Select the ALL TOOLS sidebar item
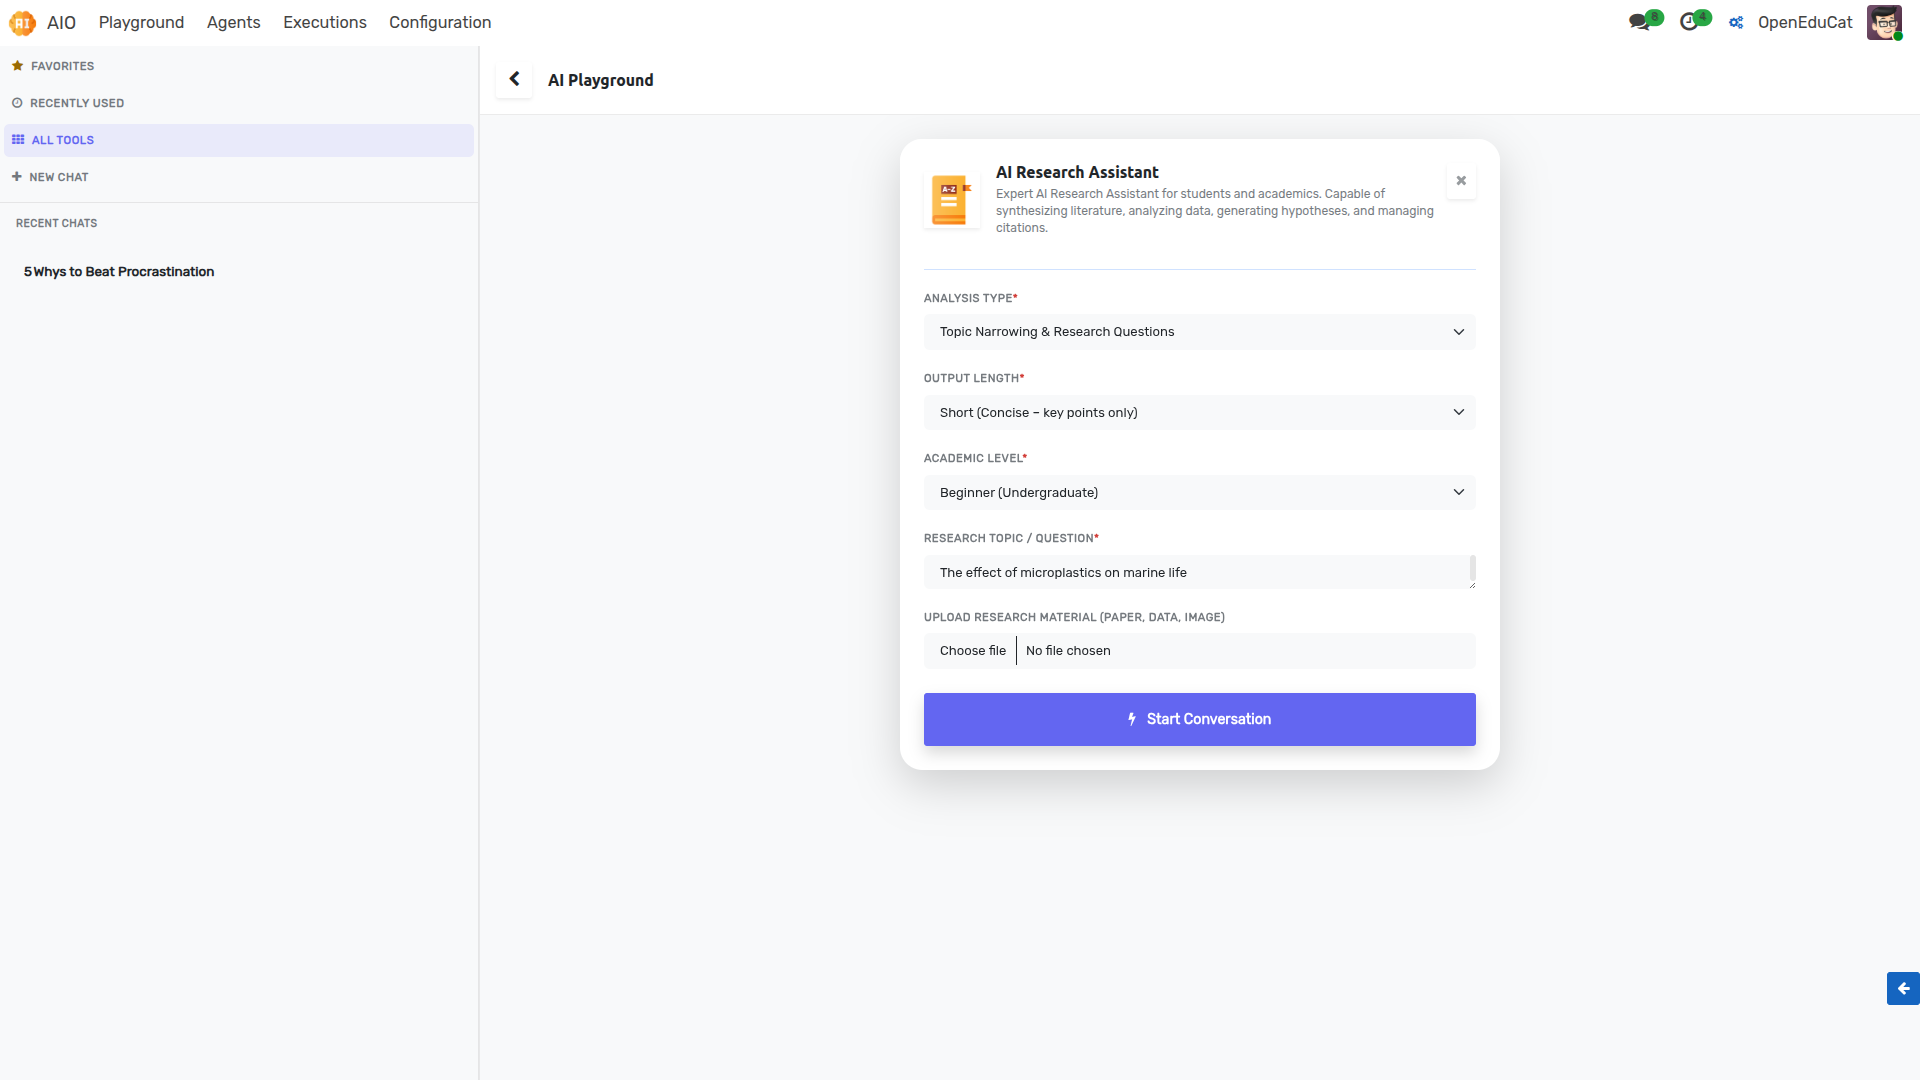The width and height of the screenshot is (1920, 1080). 238,140
